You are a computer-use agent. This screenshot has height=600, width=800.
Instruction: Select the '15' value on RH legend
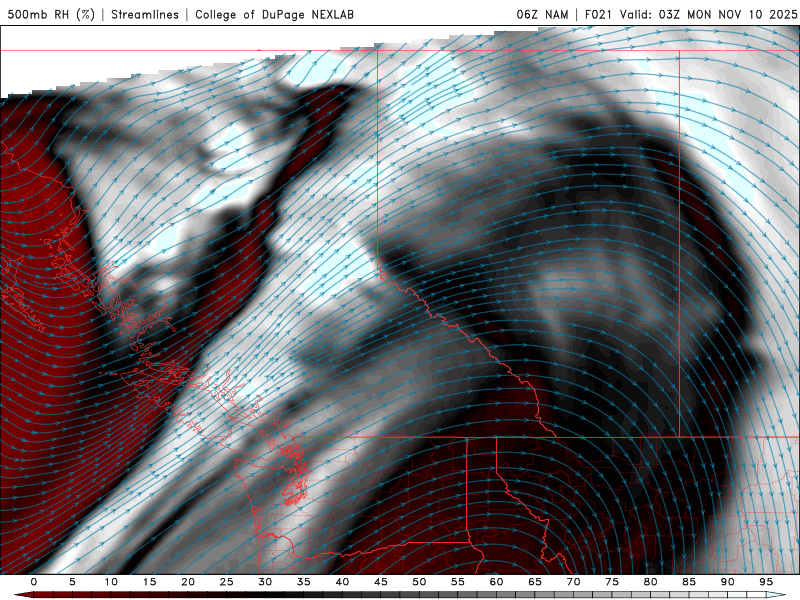point(149,582)
